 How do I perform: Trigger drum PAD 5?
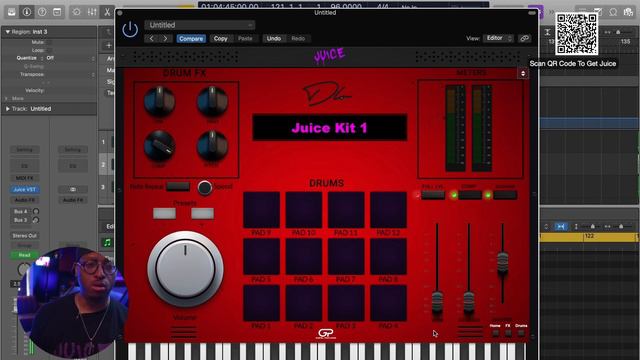point(261,257)
